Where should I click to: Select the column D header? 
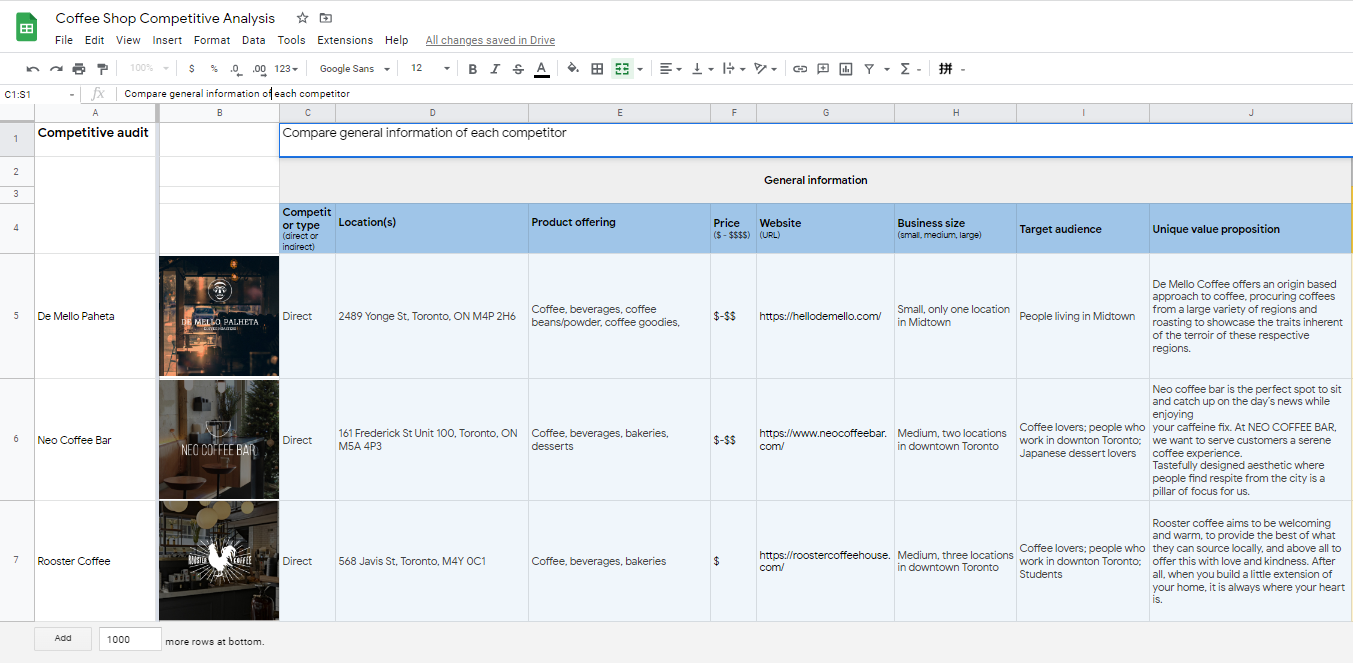432,113
